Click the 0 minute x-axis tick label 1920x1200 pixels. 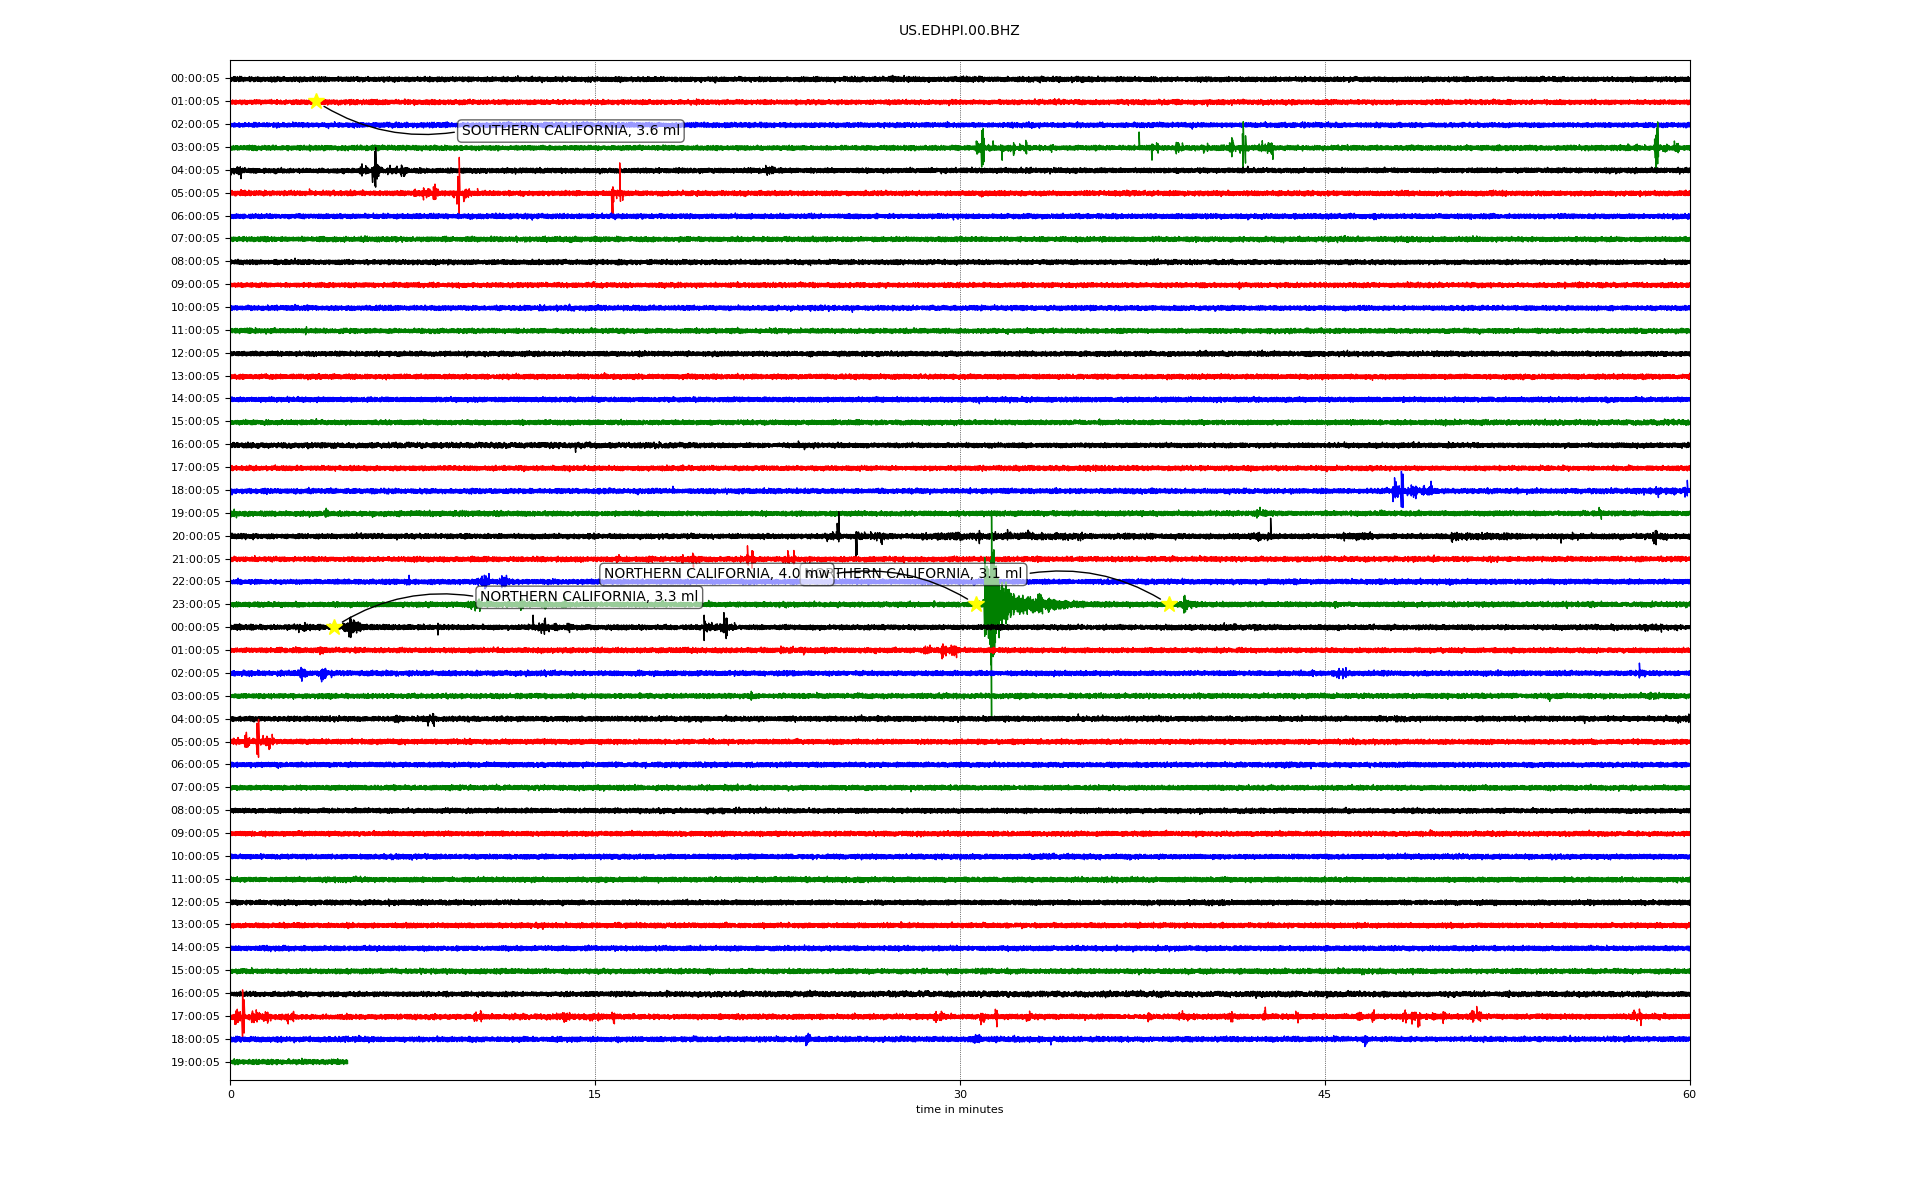[231, 1094]
